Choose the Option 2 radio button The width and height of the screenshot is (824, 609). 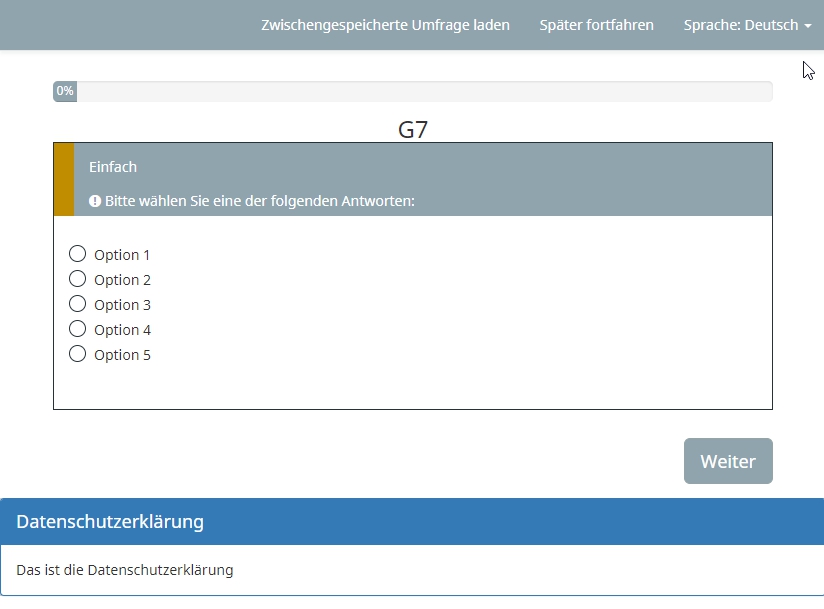click(x=77, y=279)
